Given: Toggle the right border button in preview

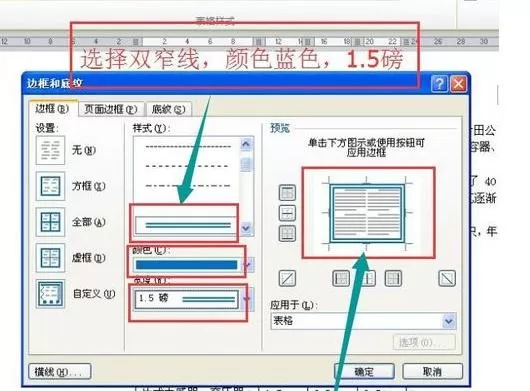Looking at the screenshot, I should (x=393, y=278).
